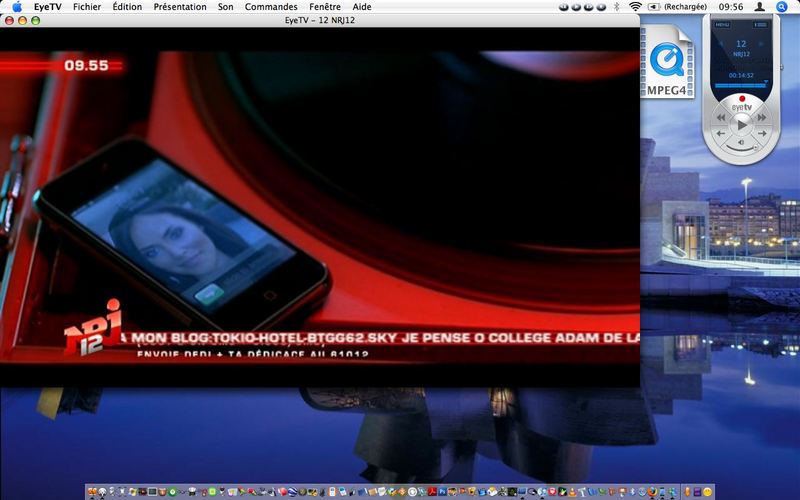Go to next channel with the right arrow
Image resolution: width=800 pixels, height=500 pixels.
tap(762, 134)
